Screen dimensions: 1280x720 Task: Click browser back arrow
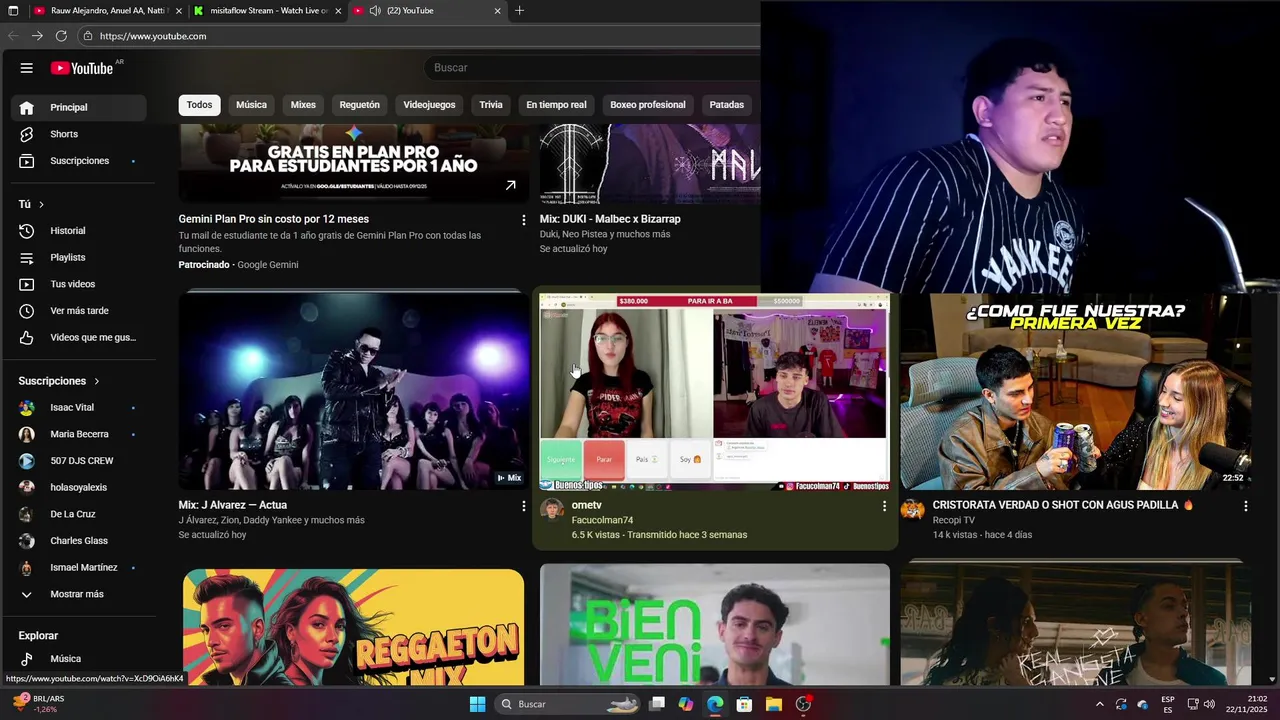click(x=13, y=36)
